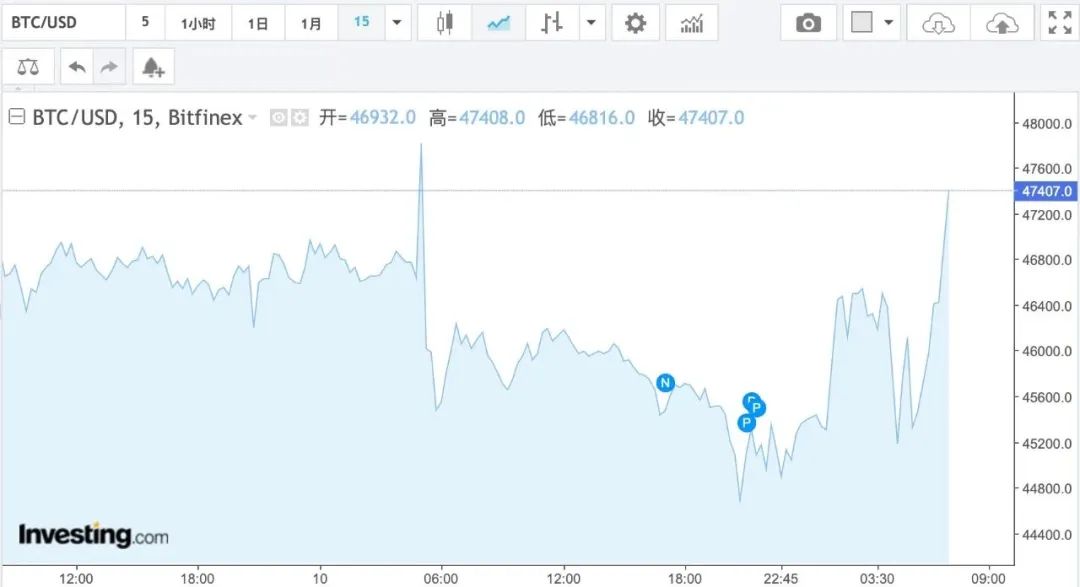Image resolution: width=1080 pixels, height=587 pixels.
Task: Collapse the BTC/USD legend with the minus box
Action: (x=16, y=117)
